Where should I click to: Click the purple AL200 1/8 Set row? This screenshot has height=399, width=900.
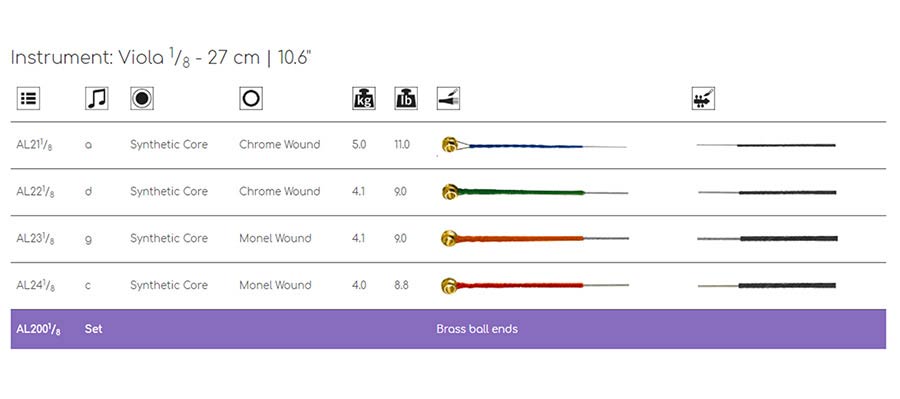(448, 329)
